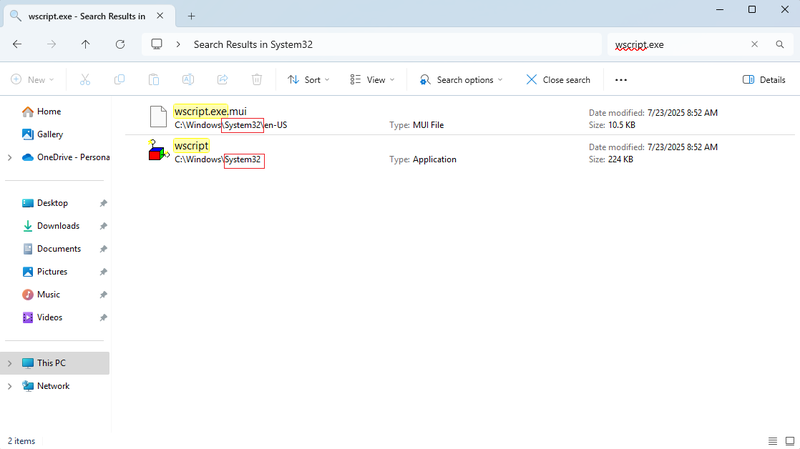Go back with the back arrow
The image size is (800, 449).
(x=17, y=44)
